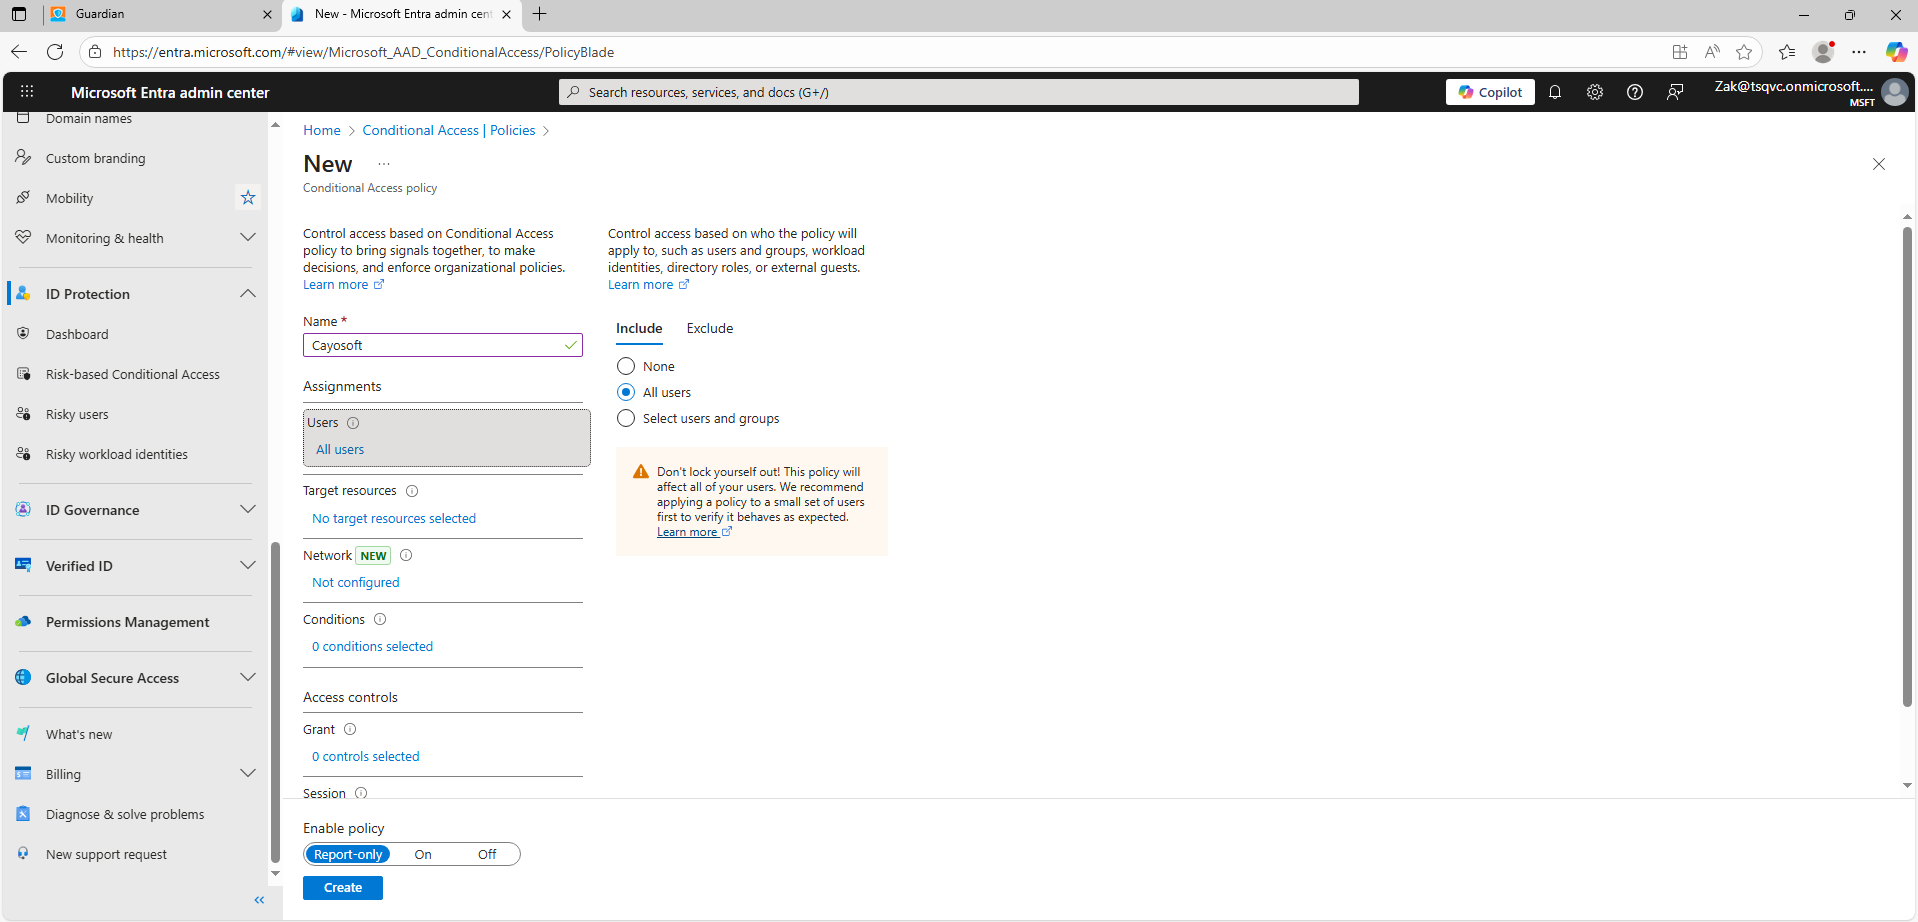This screenshot has width=1918, height=922.
Task: Click the help question mark icon
Action: [1635, 92]
